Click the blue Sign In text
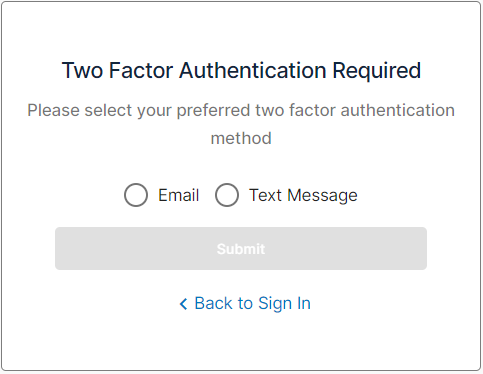Image resolution: width=483 pixels, height=374 pixels. tap(284, 304)
